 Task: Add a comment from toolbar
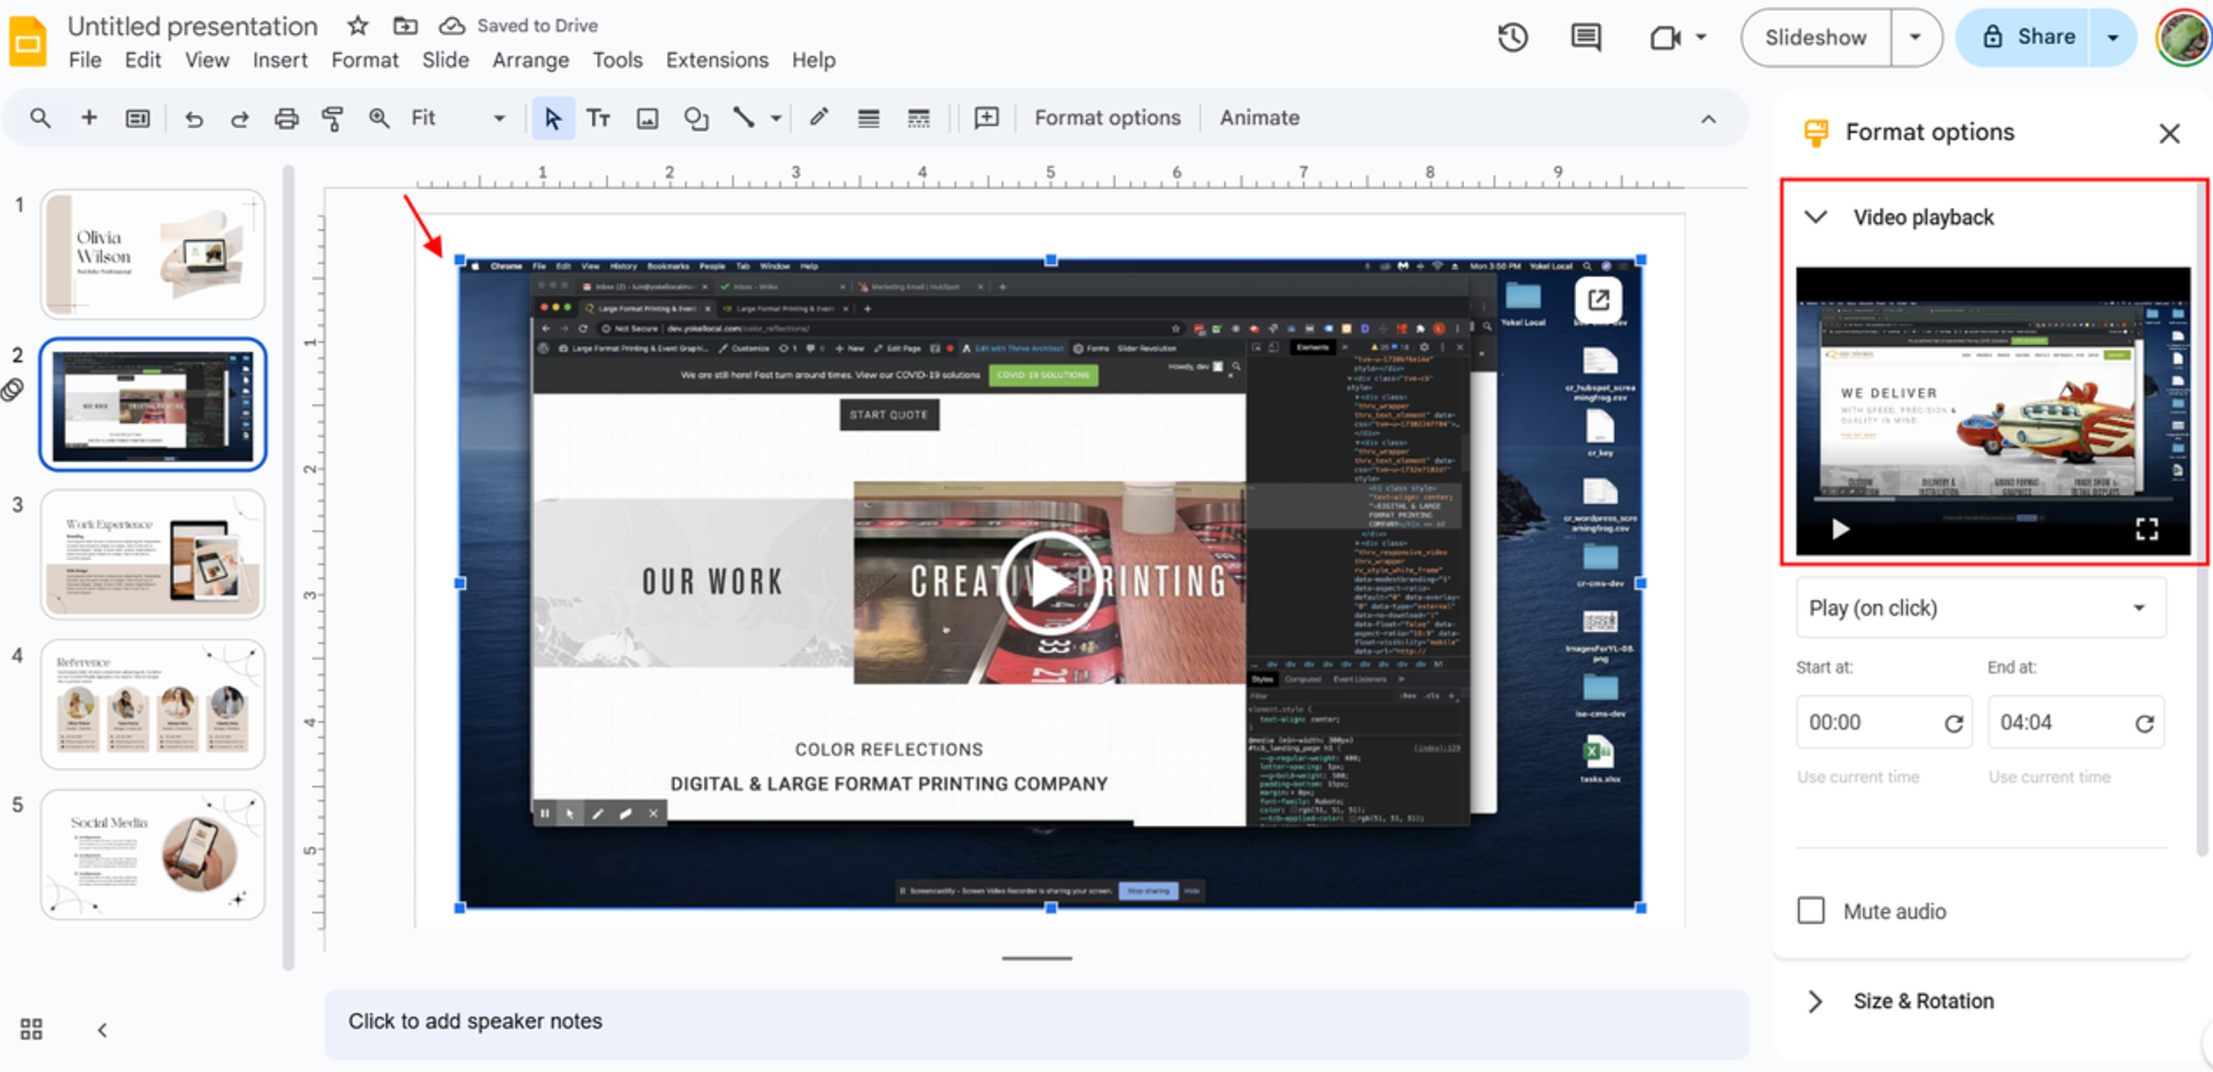tap(986, 118)
